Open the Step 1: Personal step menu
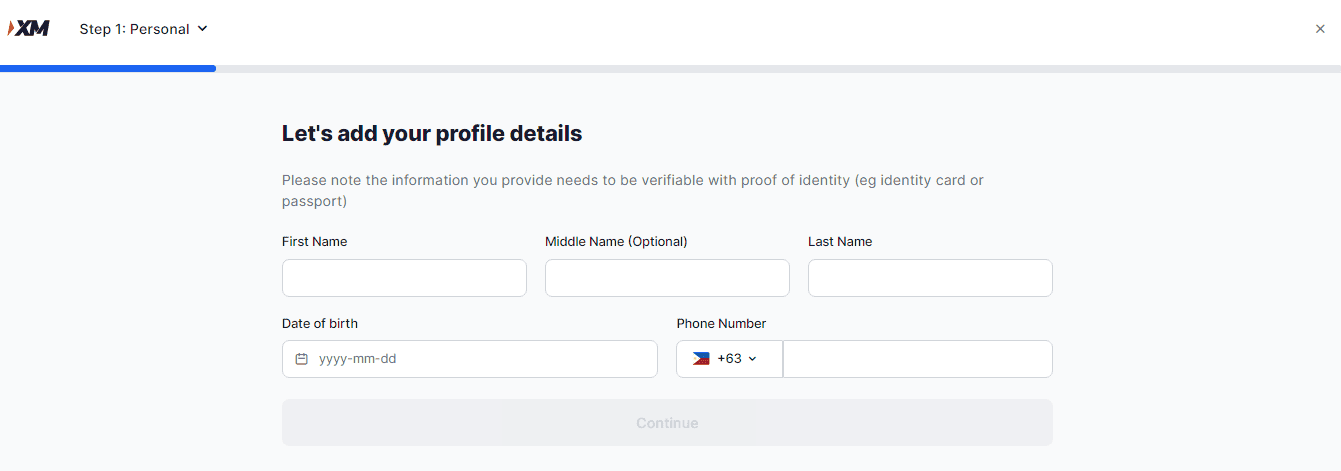This screenshot has height=471, width=1341. click(134, 29)
